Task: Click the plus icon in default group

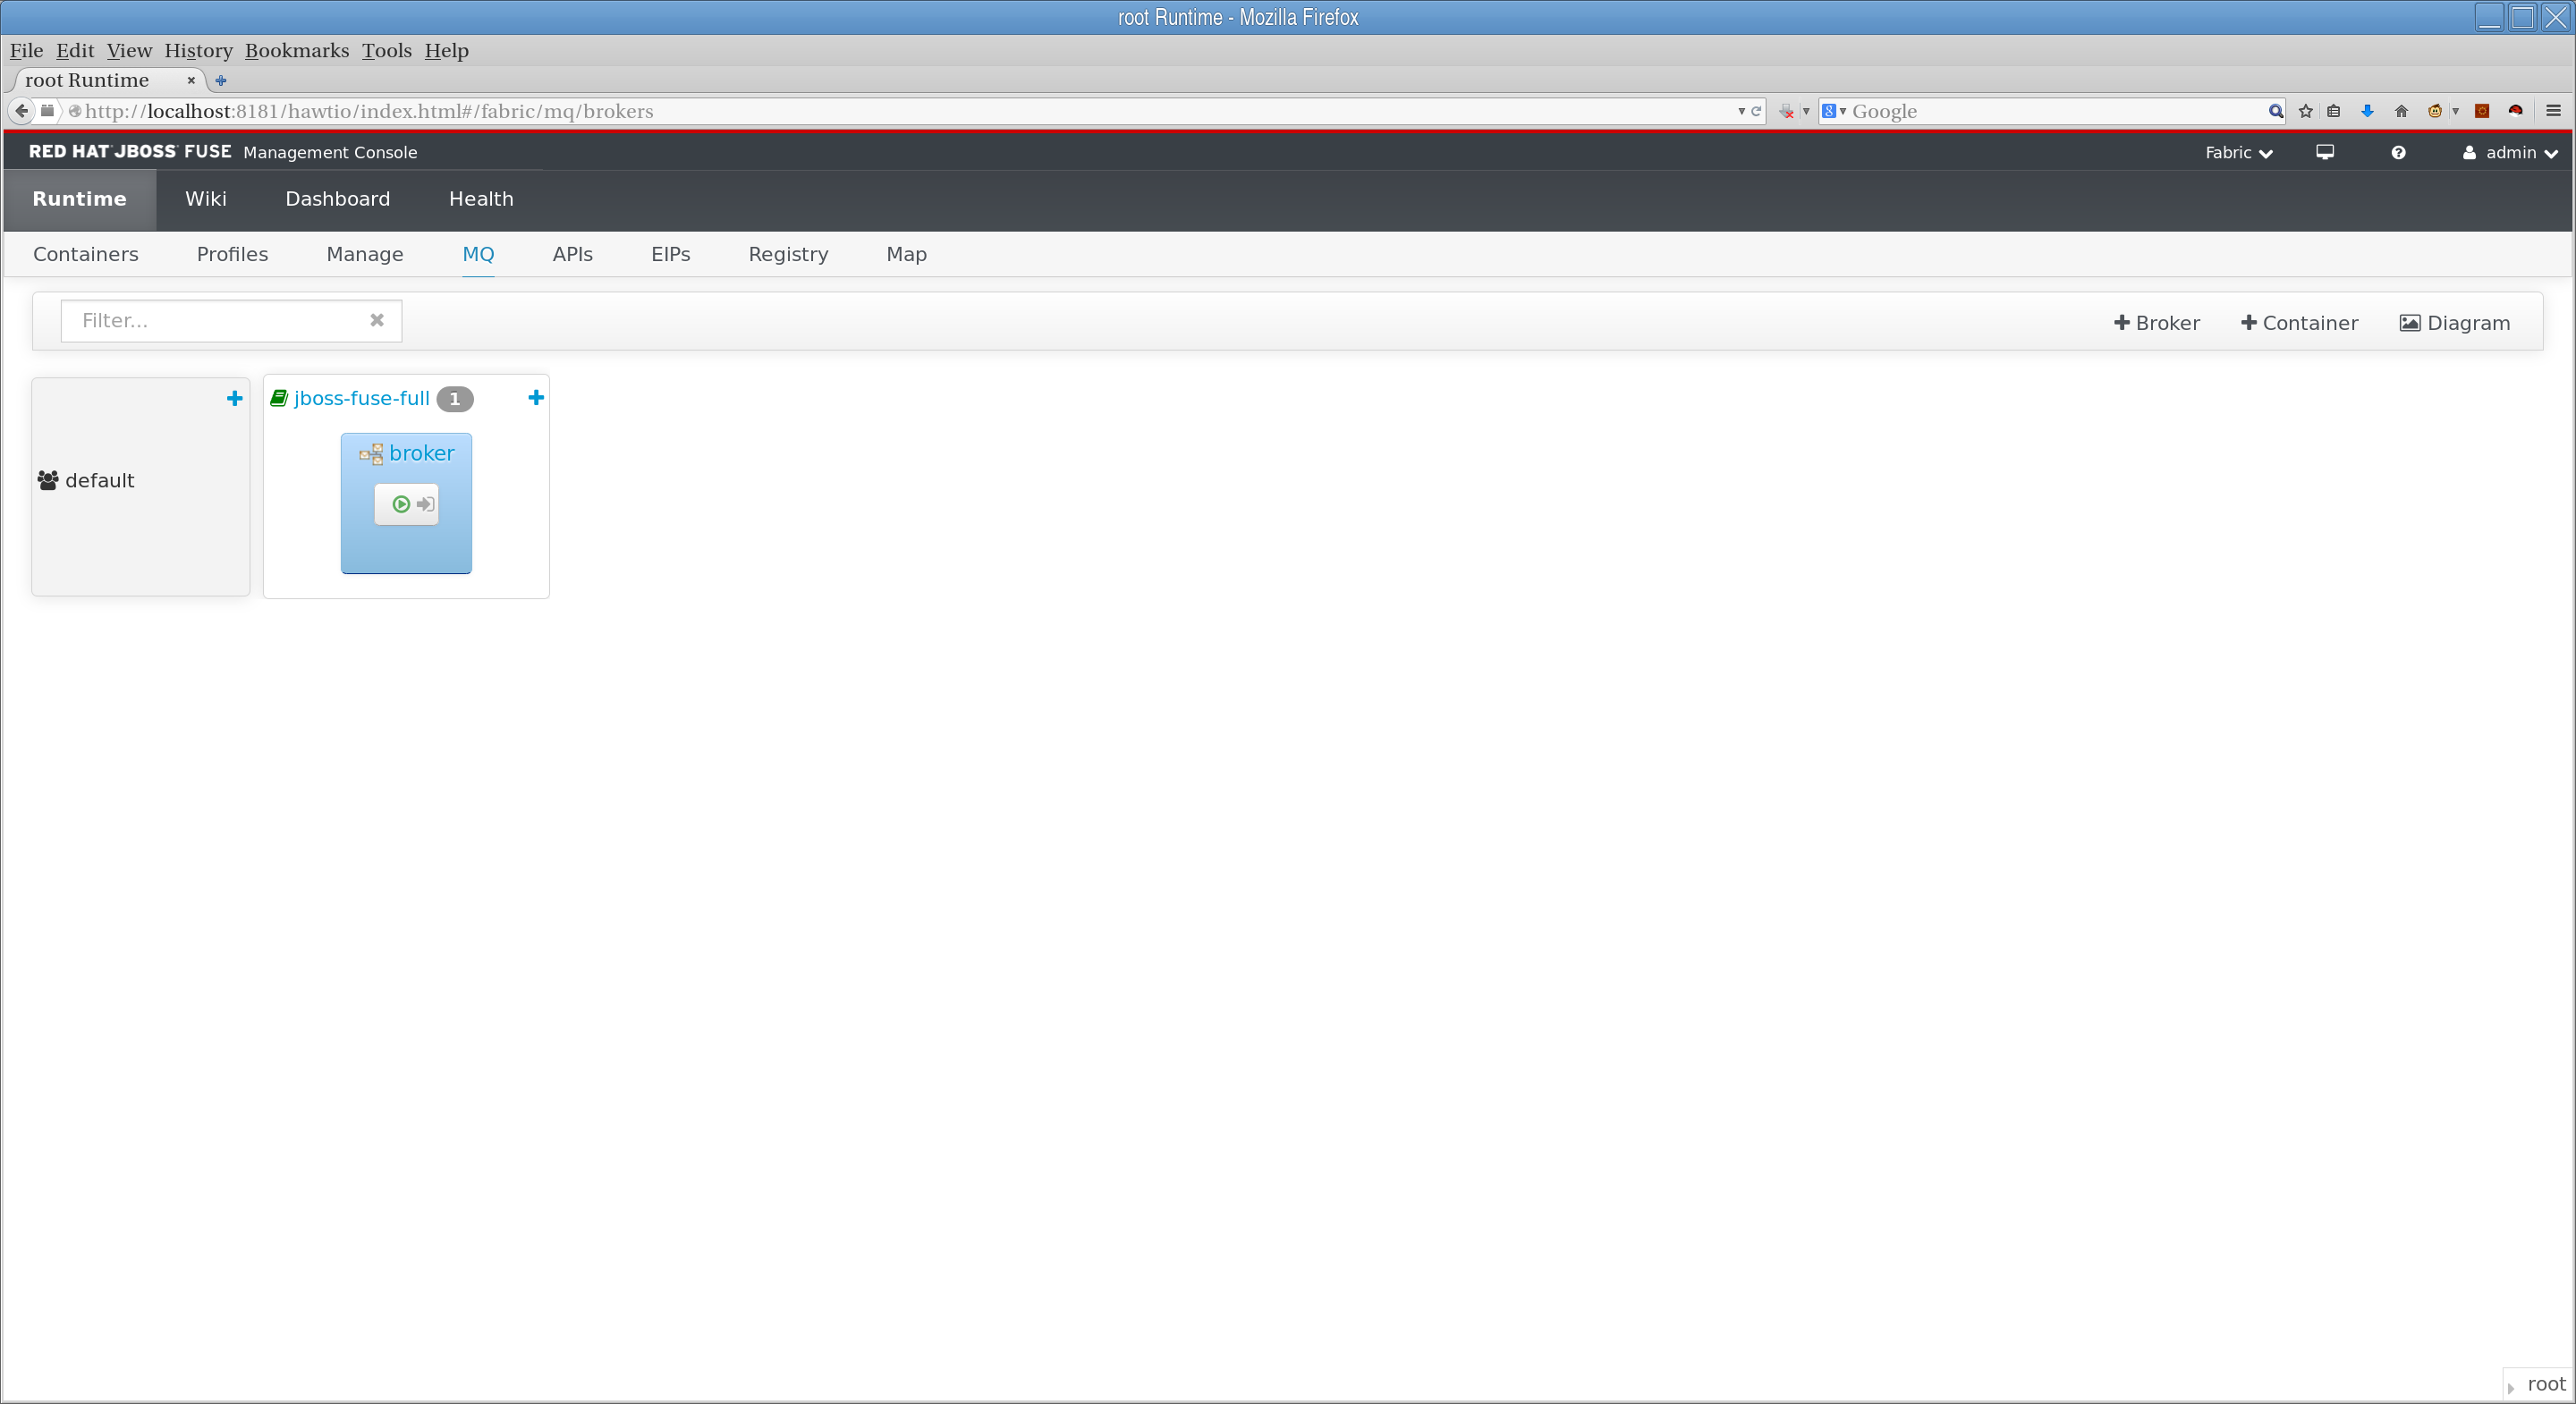Action: click(234, 398)
